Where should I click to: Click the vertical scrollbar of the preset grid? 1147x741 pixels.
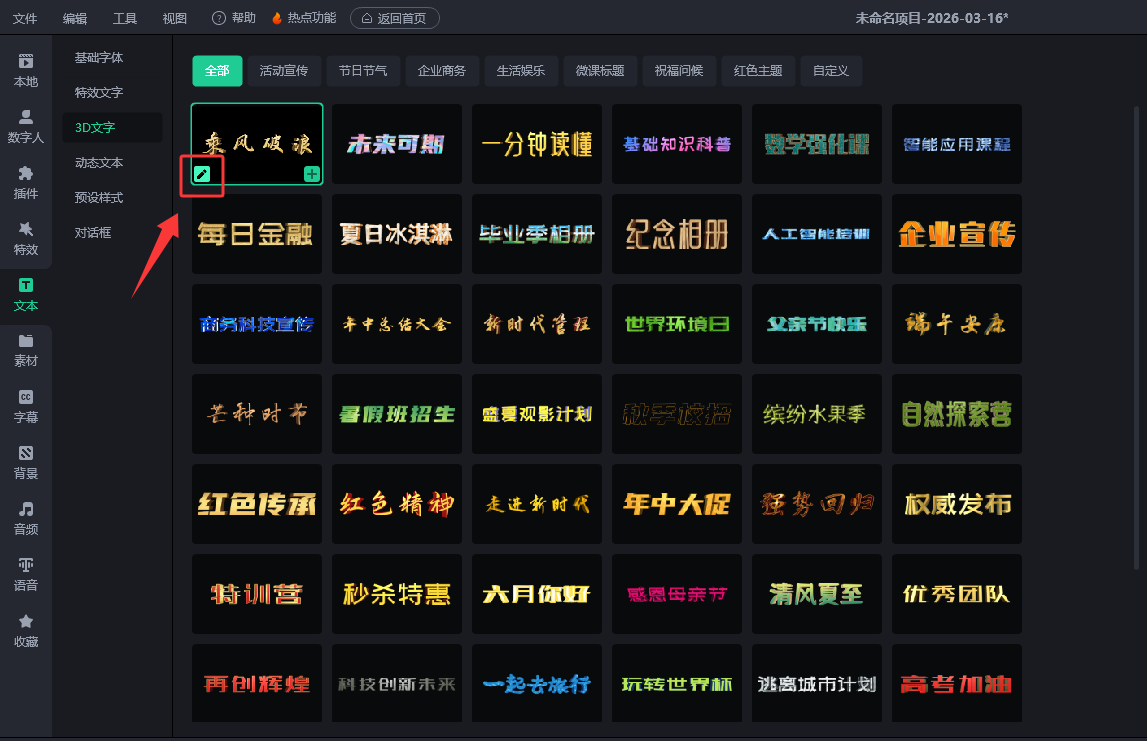click(x=1137, y=330)
